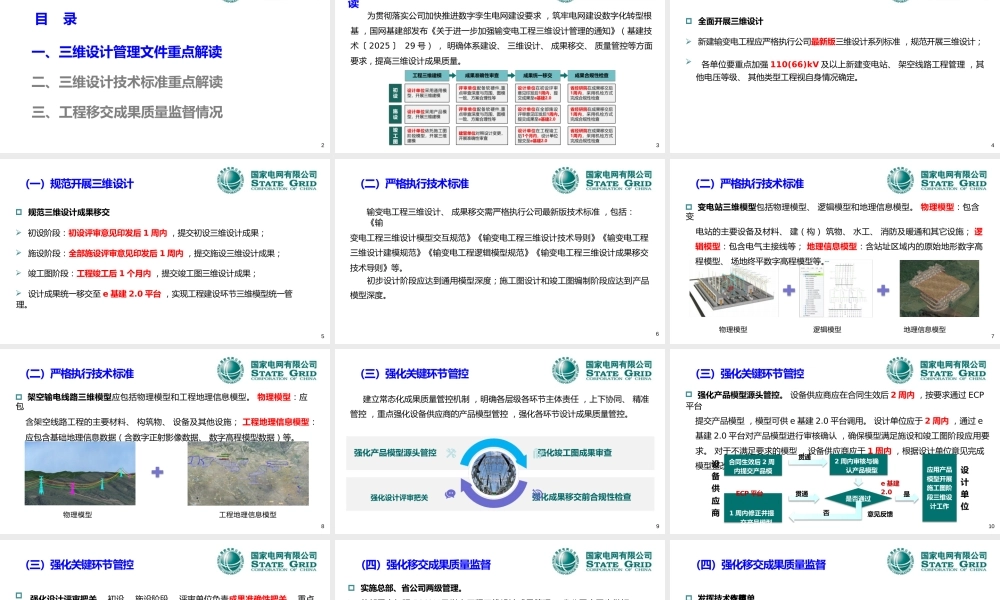Click State Grid logo on slide 强化设计评审把关
Image resolution: width=1000 pixels, height=600 pixels.
point(267,561)
